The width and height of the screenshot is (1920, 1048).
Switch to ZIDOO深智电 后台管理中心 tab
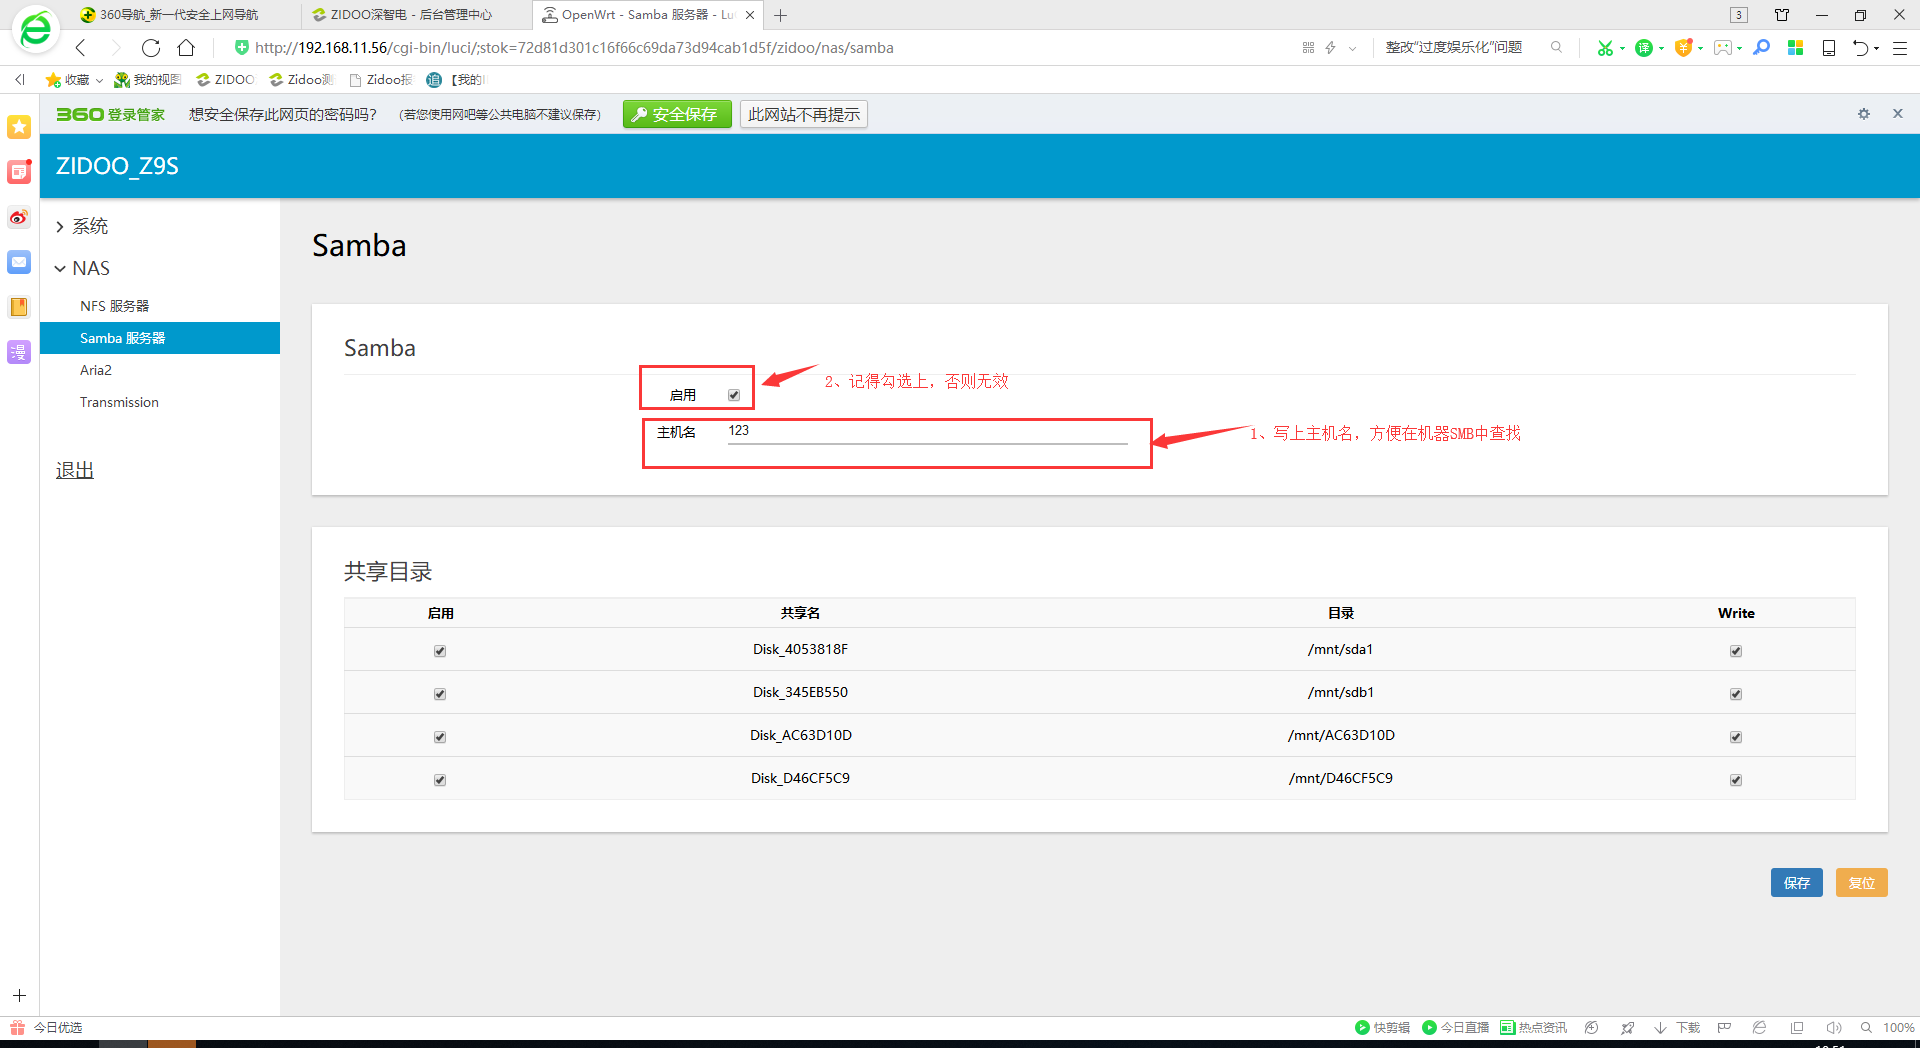[410, 15]
